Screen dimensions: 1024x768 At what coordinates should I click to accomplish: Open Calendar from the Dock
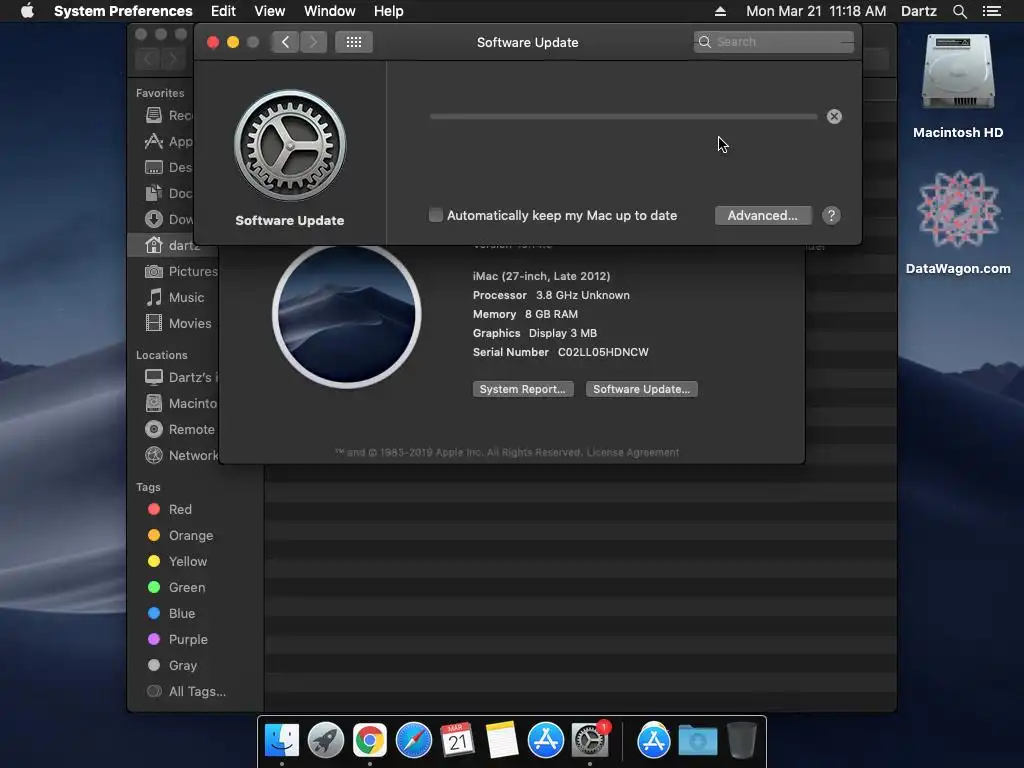pyautogui.click(x=457, y=741)
